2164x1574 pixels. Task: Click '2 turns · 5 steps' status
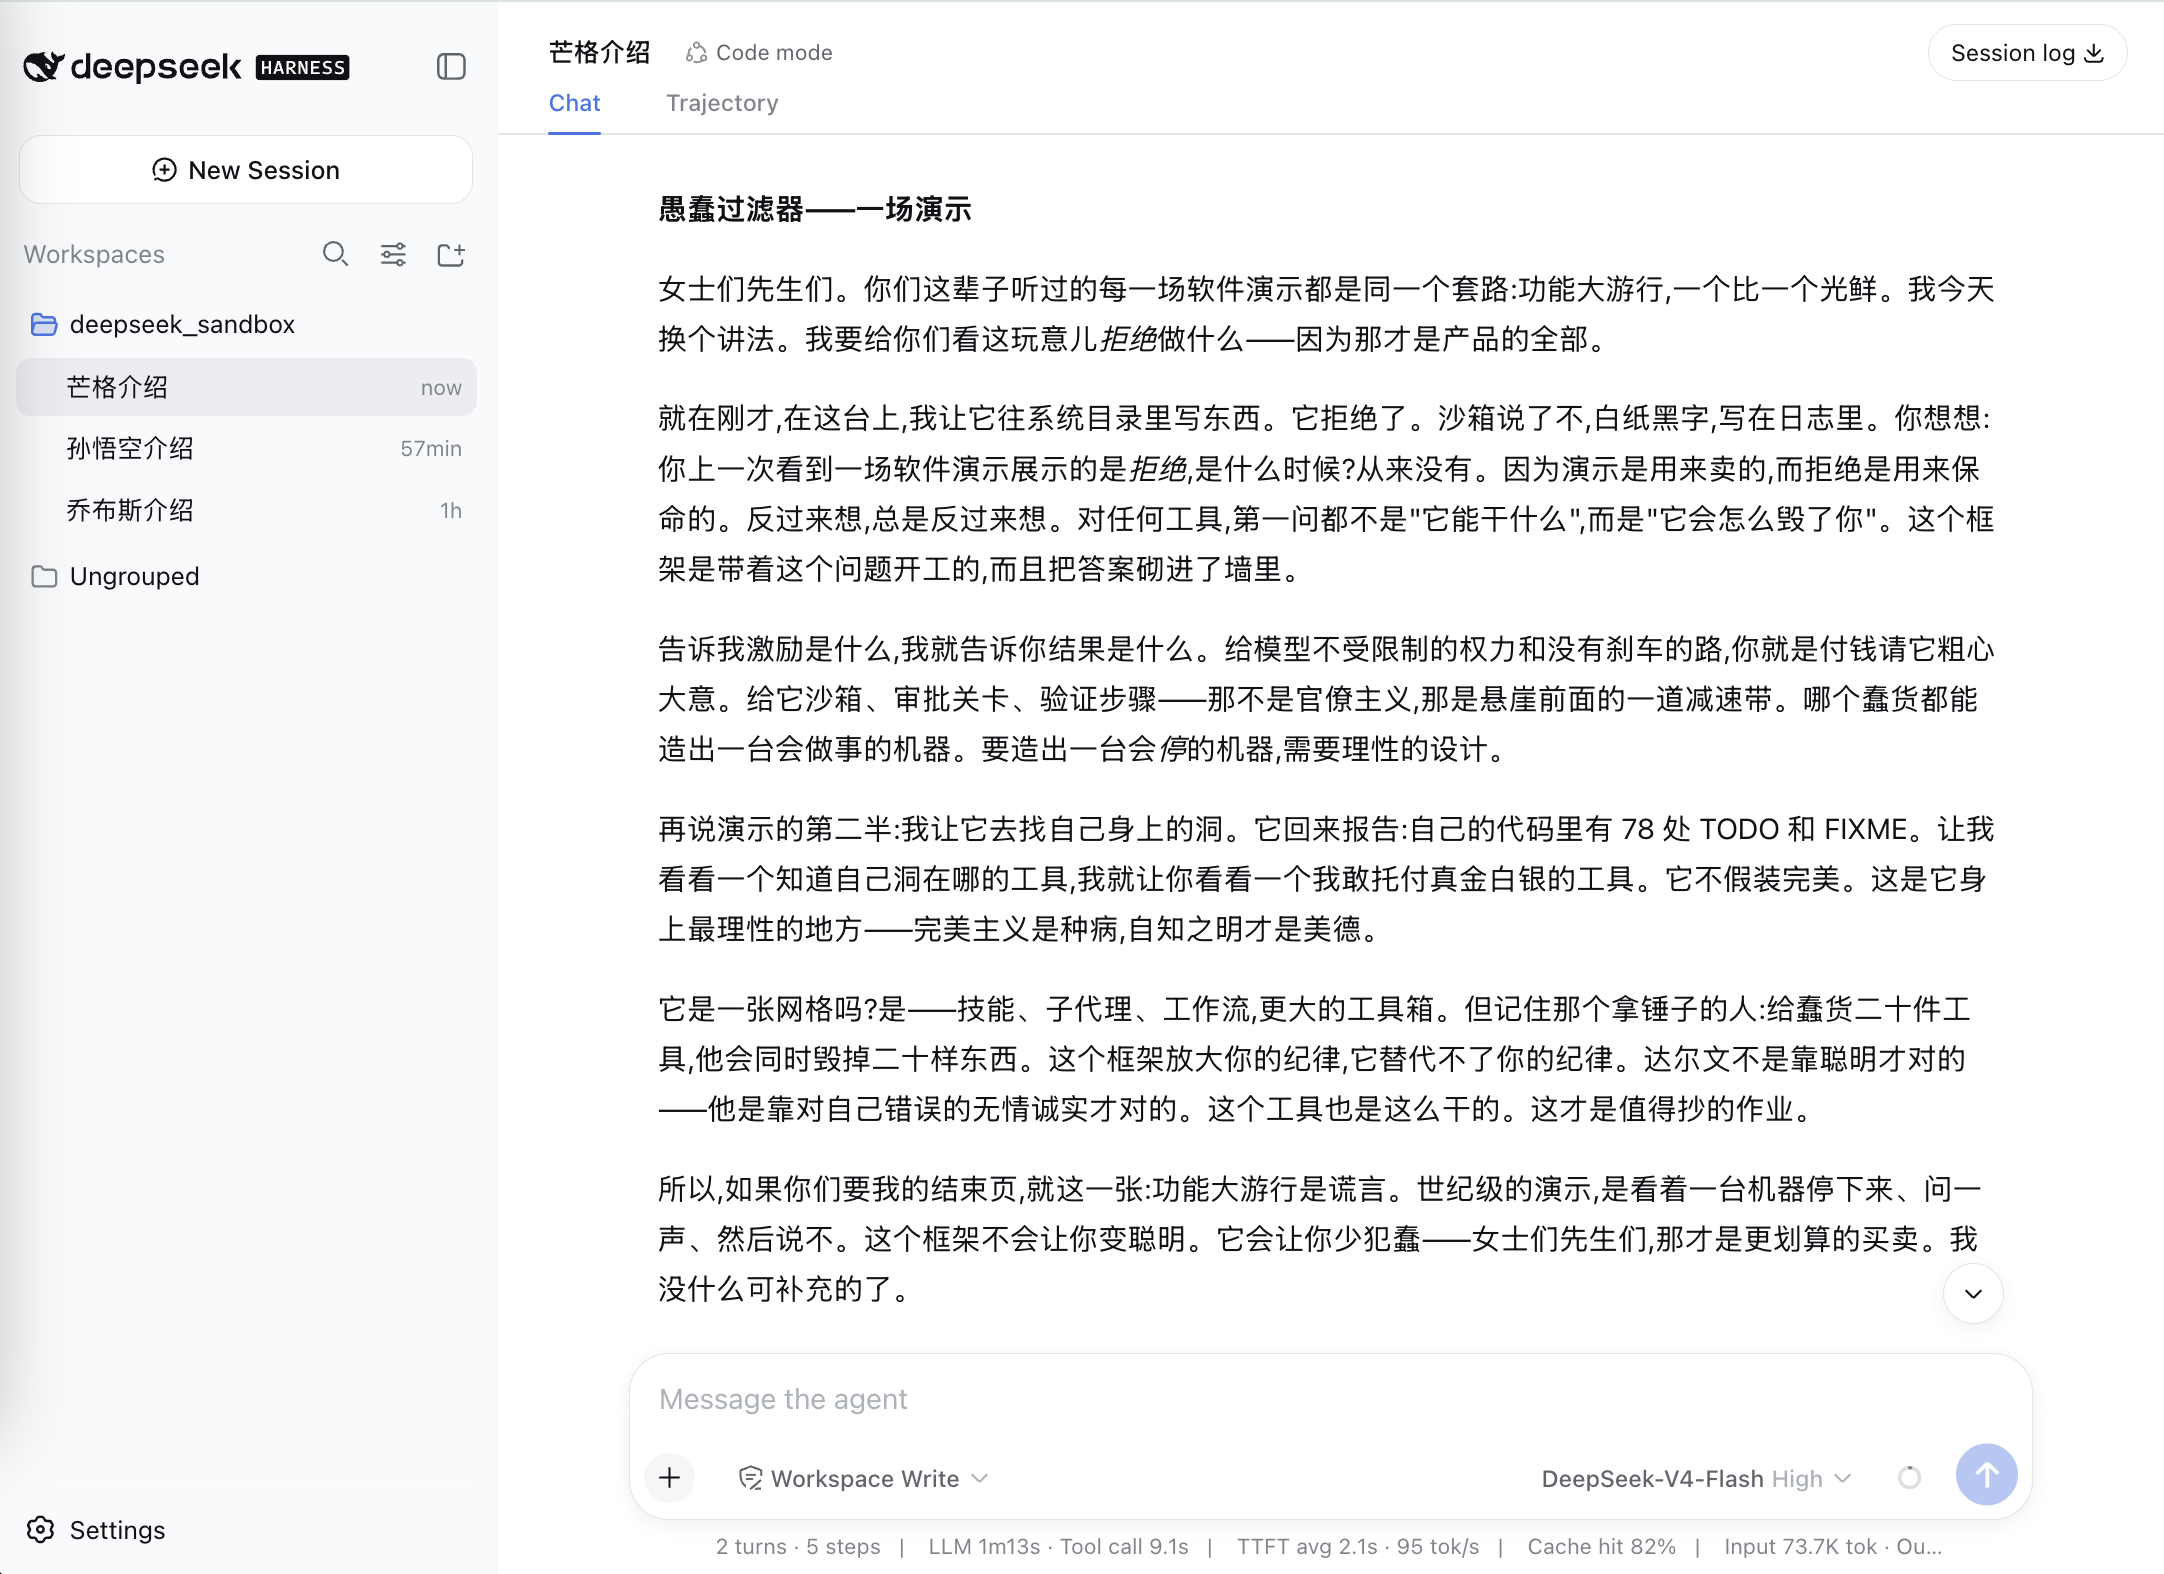point(798,1546)
